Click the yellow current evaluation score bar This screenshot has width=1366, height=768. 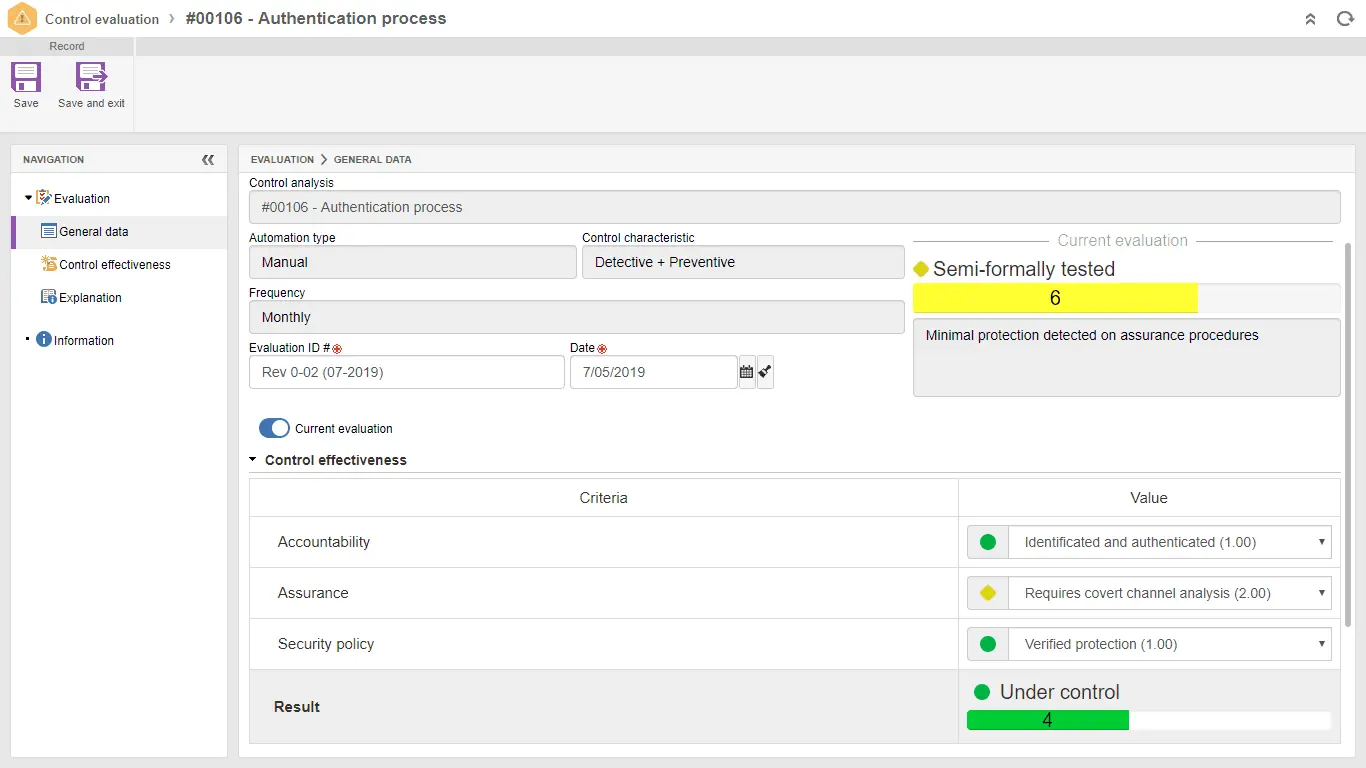[x=1055, y=298]
